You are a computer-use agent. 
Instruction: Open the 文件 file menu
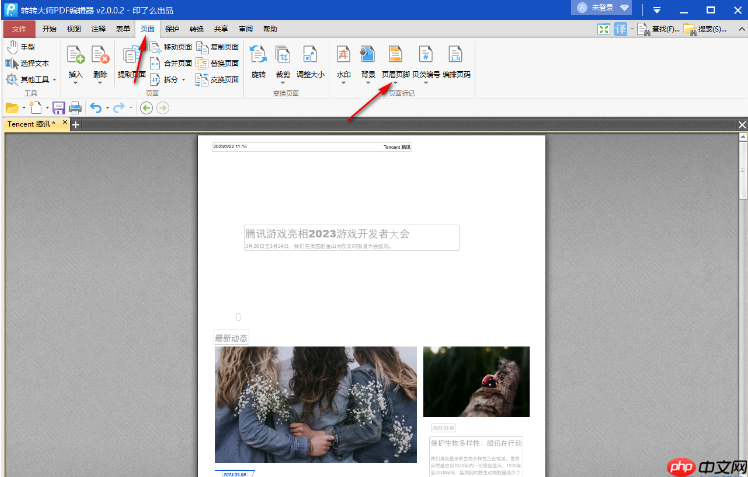click(x=19, y=29)
